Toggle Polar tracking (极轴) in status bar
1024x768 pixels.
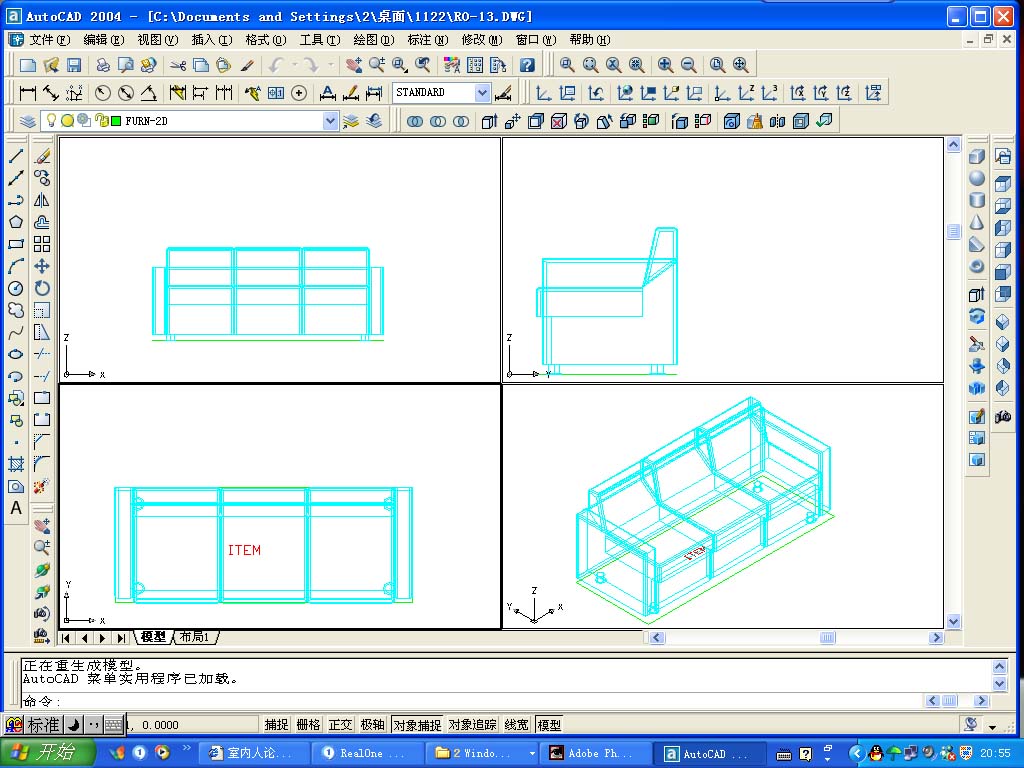tap(372, 725)
